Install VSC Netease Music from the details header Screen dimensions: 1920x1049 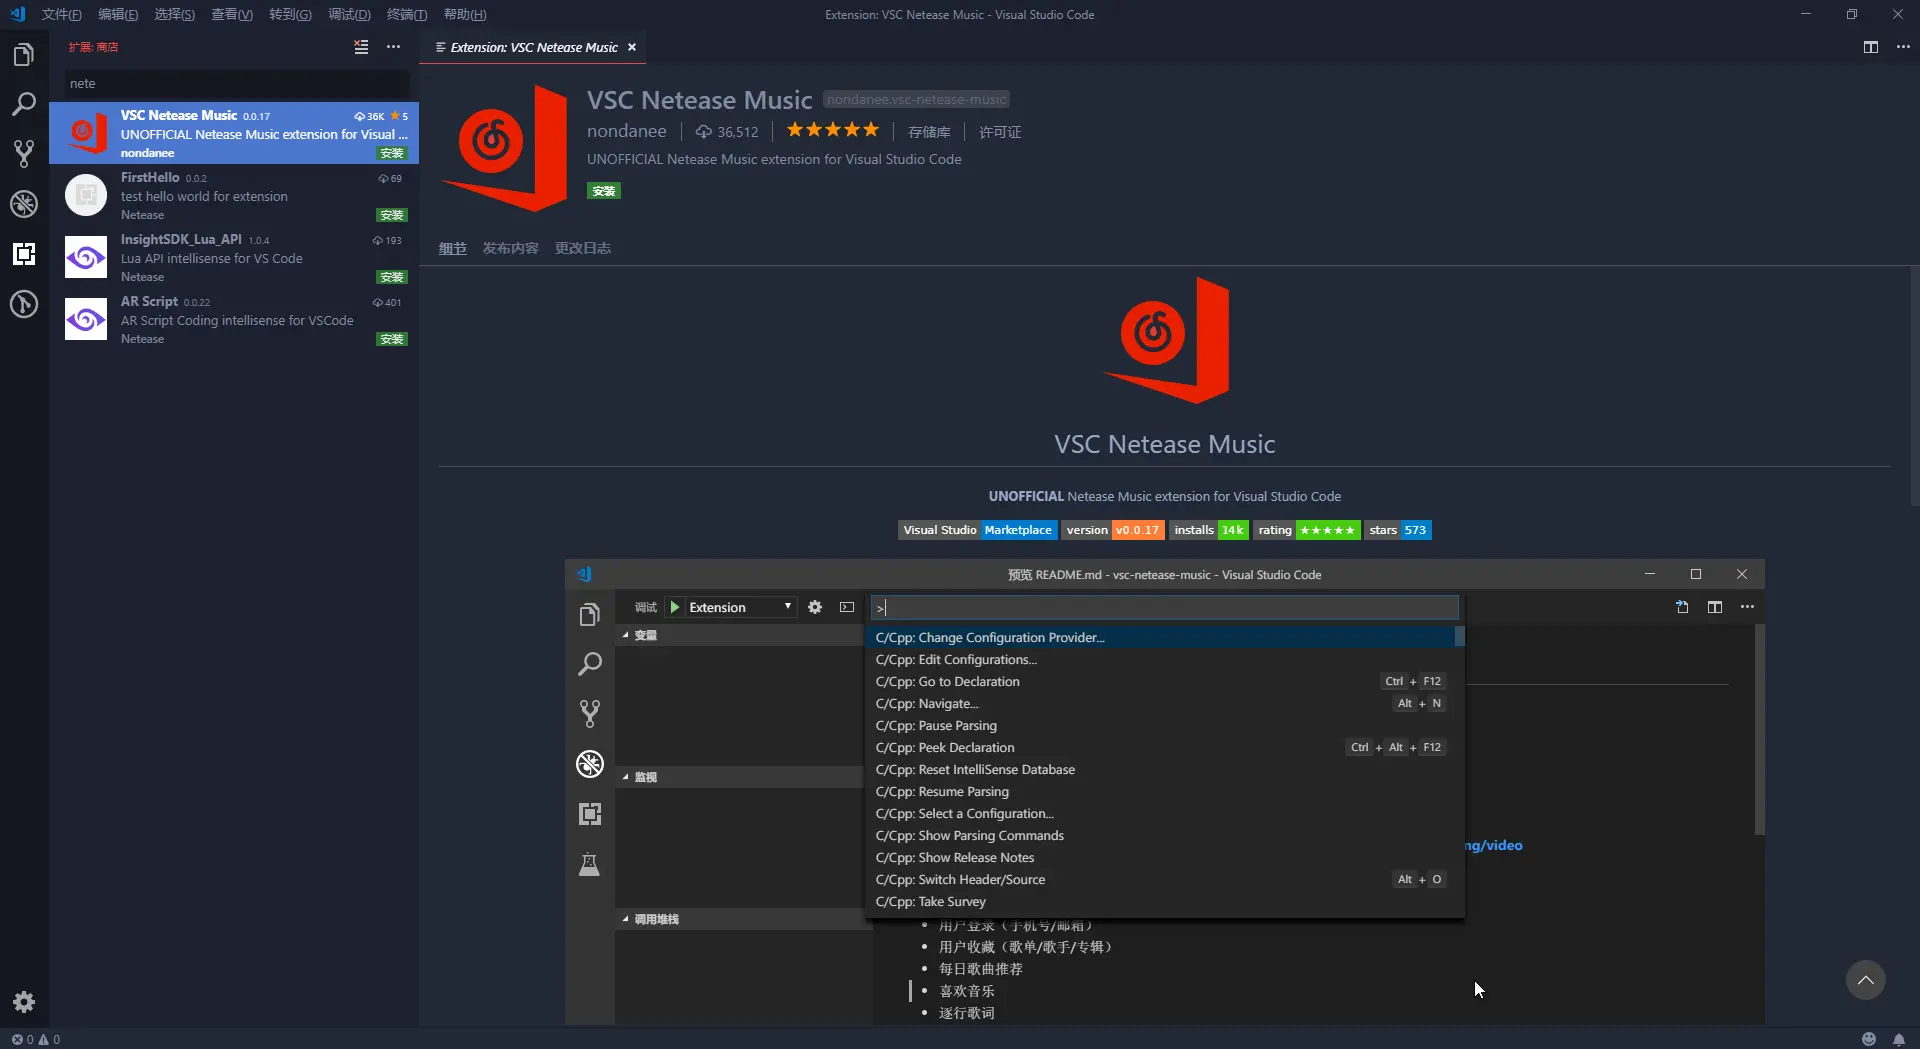[x=604, y=191]
